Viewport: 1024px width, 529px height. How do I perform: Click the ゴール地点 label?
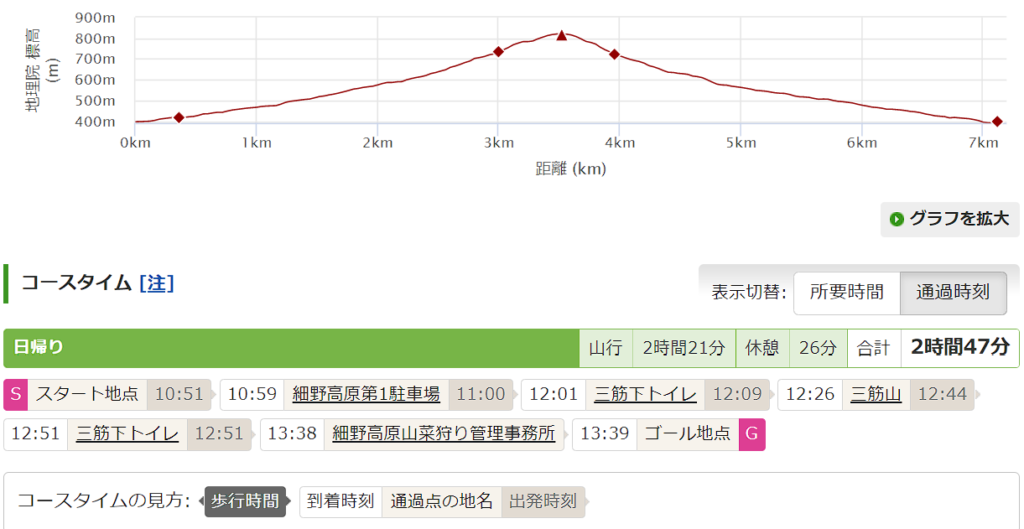click(x=687, y=434)
